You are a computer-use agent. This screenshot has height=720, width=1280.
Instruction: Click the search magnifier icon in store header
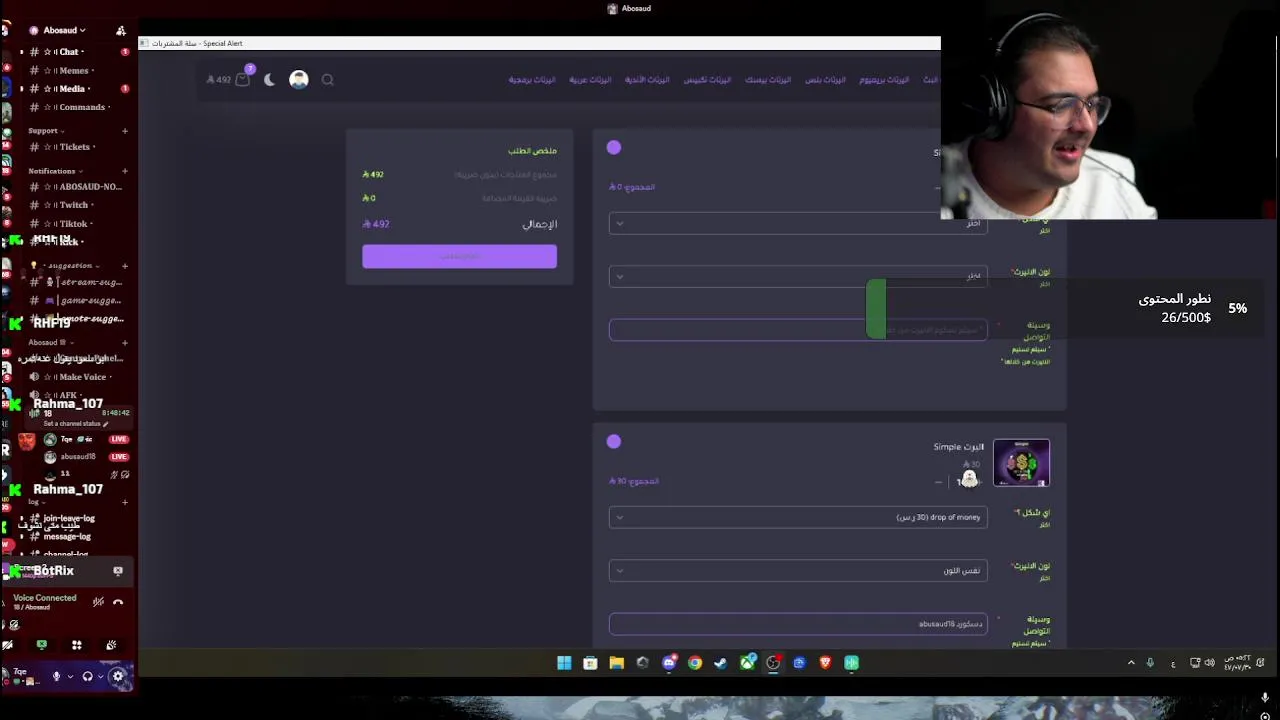click(x=327, y=79)
